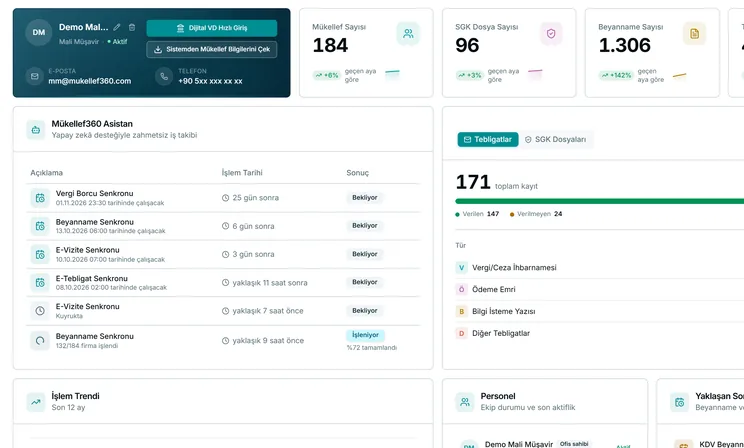The width and height of the screenshot is (744, 448).
Task: Click the %72 tamamlandı progress text
Action: (x=372, y=348)
